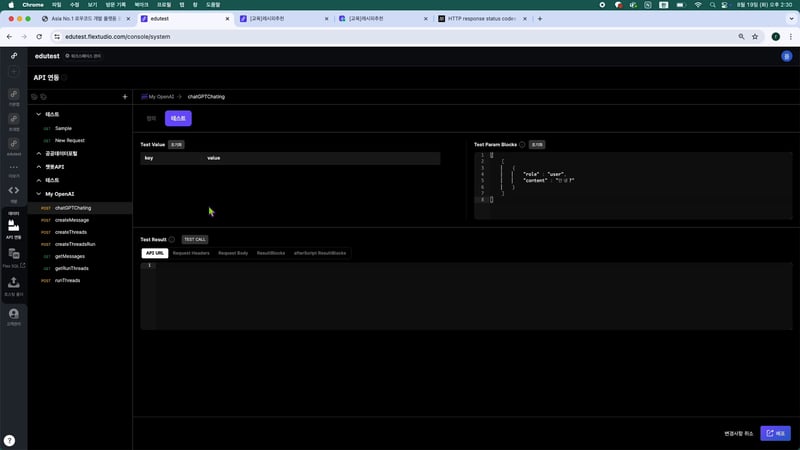
Task: Click the user avatar icon top right
Action: click(x=786, y=57)
